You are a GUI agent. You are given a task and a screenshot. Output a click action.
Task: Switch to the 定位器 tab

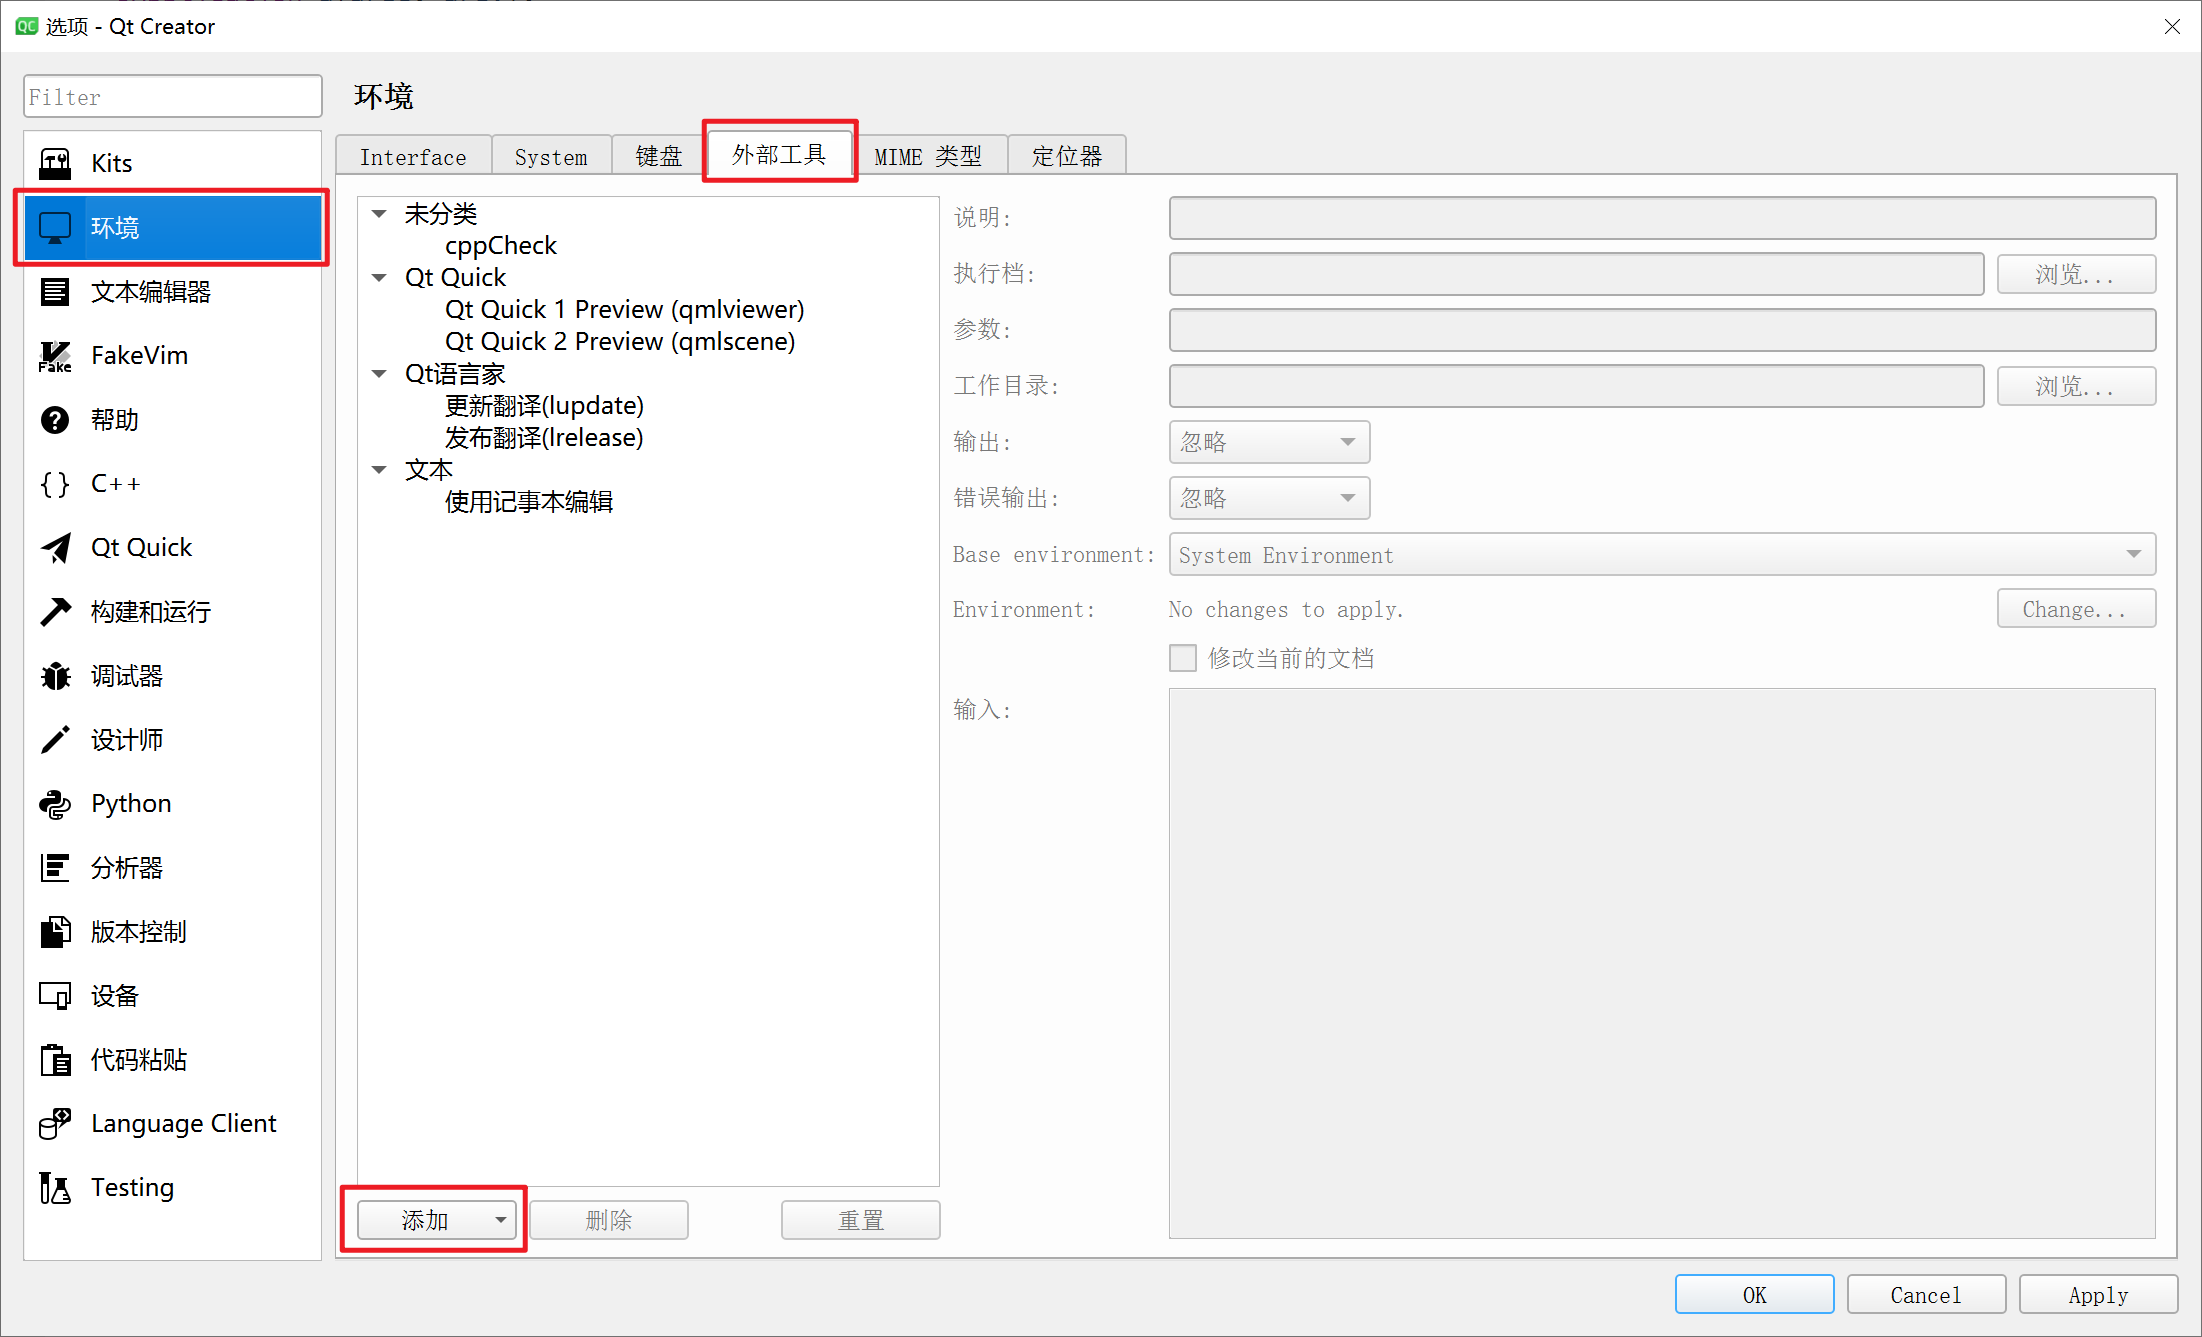coord(1067,157)
